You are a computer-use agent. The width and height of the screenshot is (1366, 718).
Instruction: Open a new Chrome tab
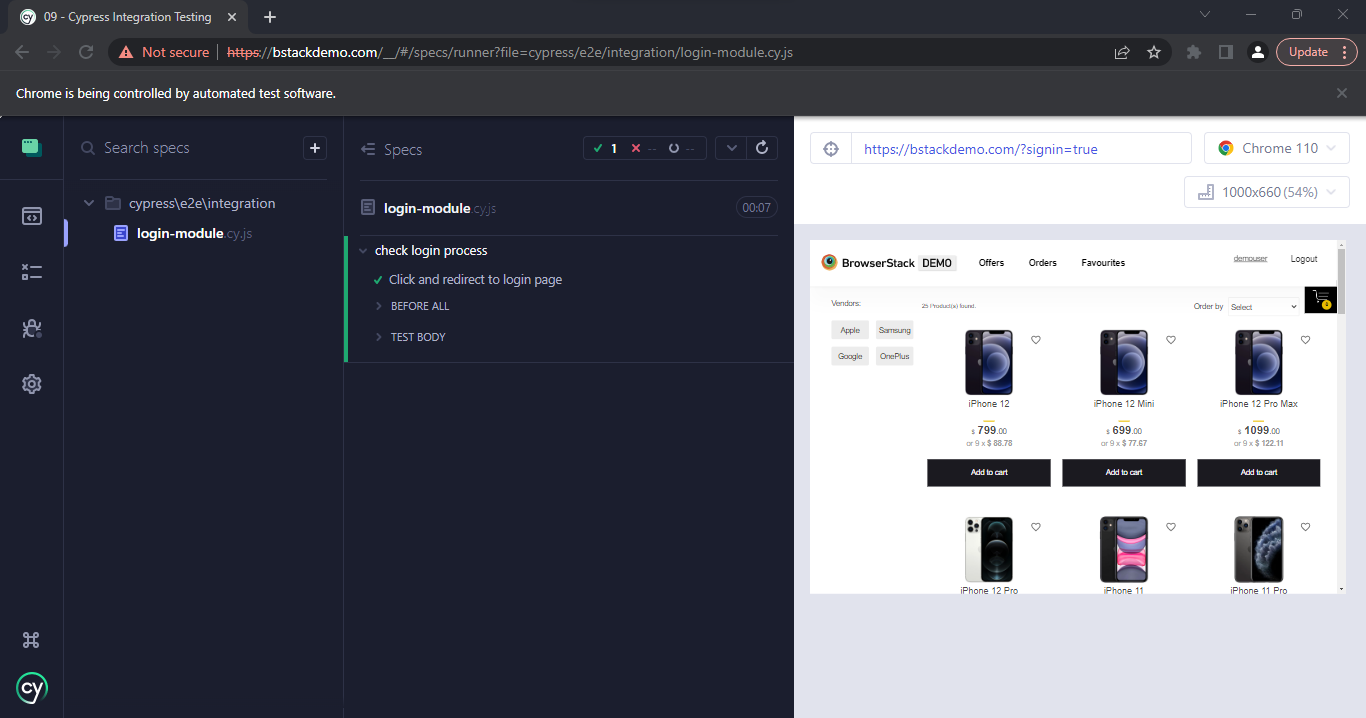click(270, 17)
